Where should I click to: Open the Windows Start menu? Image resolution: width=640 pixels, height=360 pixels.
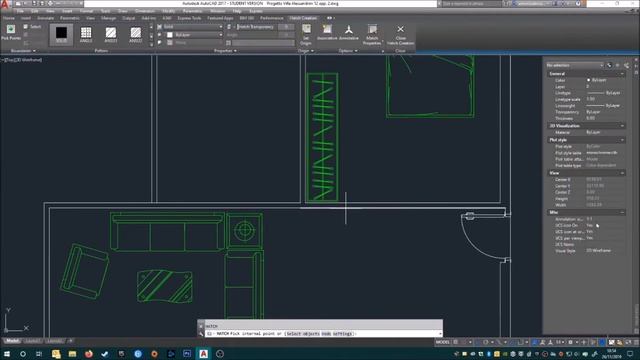(7, 354)
